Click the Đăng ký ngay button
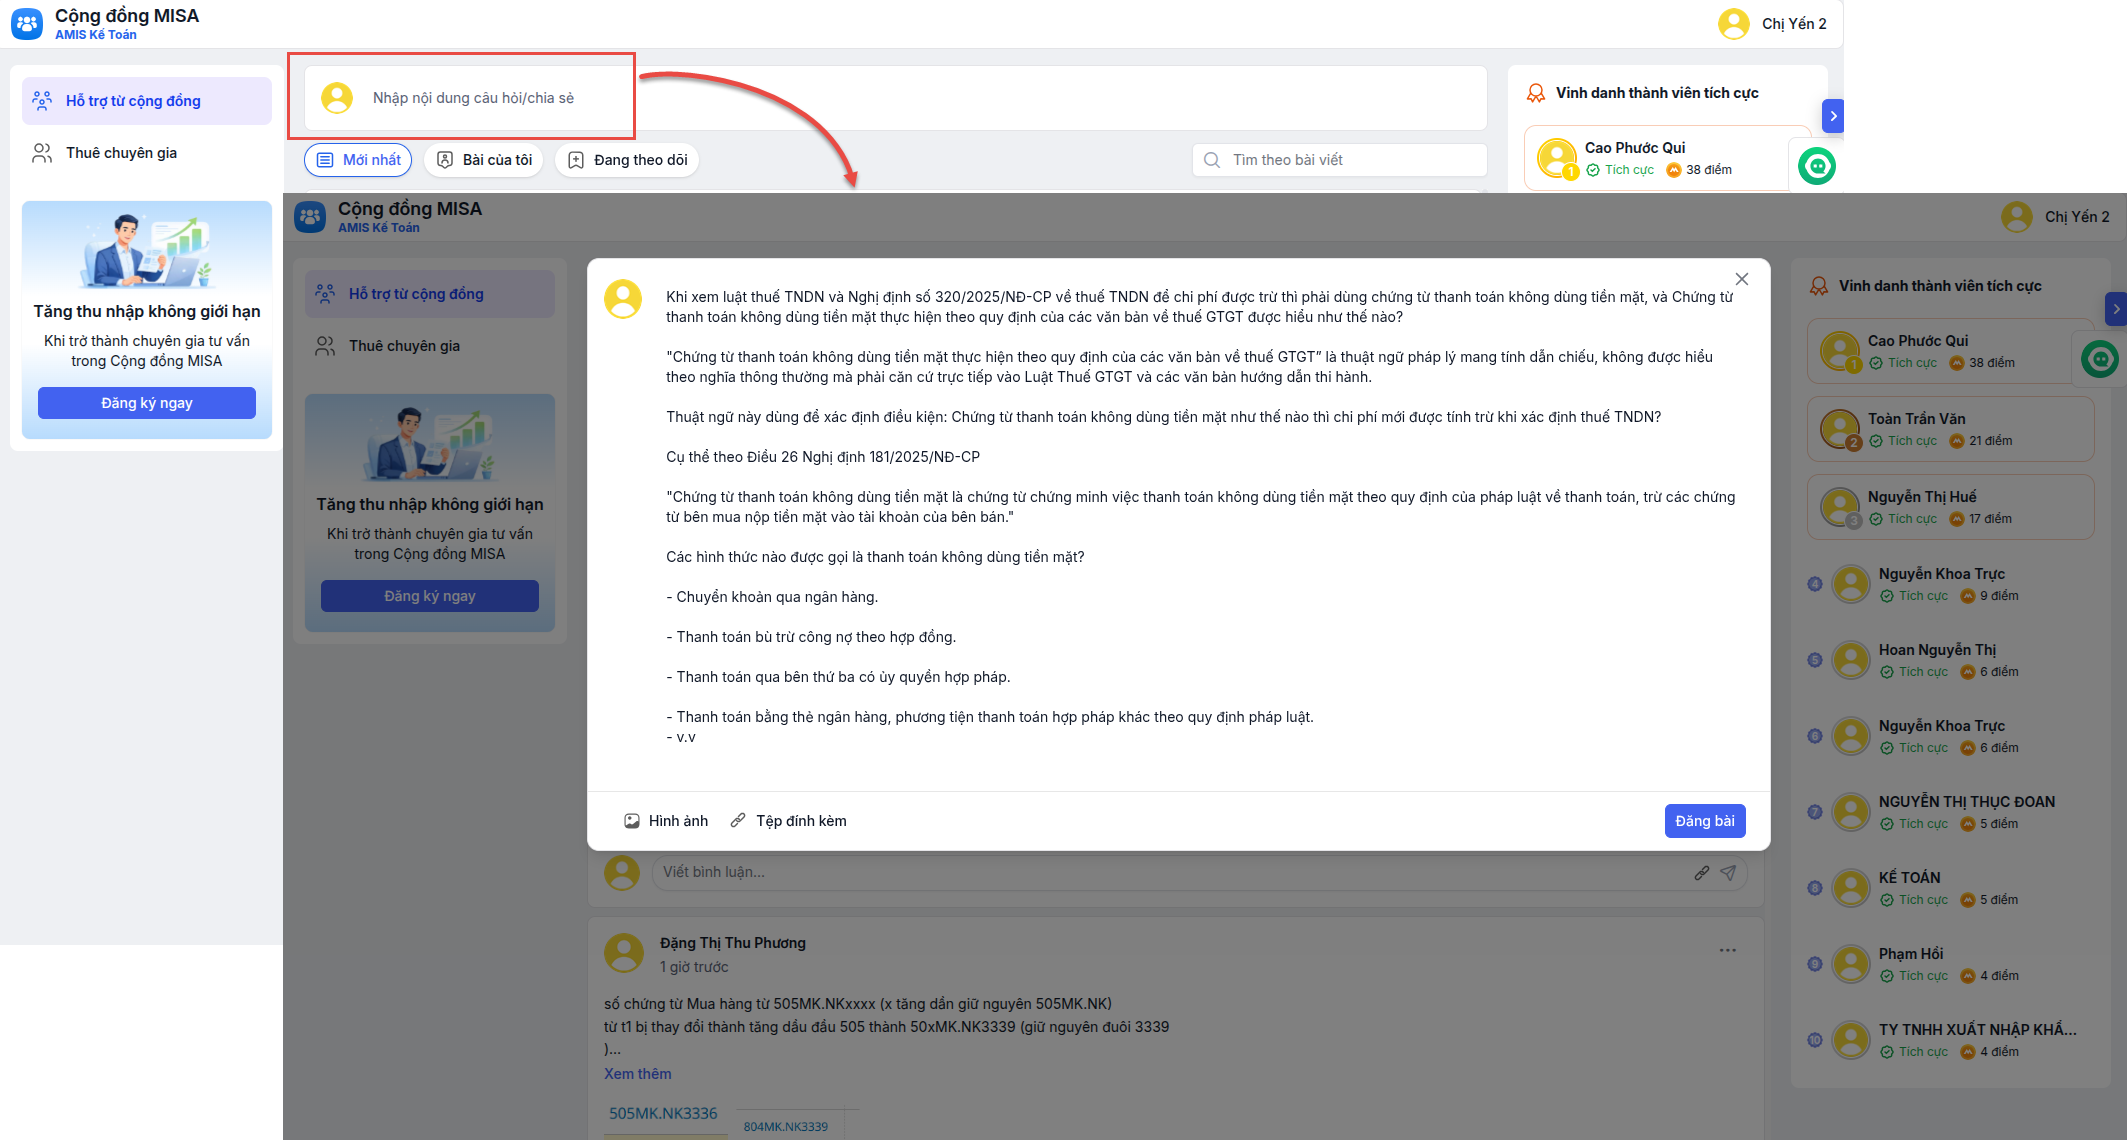2127x1141 pixels. (146, 403)
